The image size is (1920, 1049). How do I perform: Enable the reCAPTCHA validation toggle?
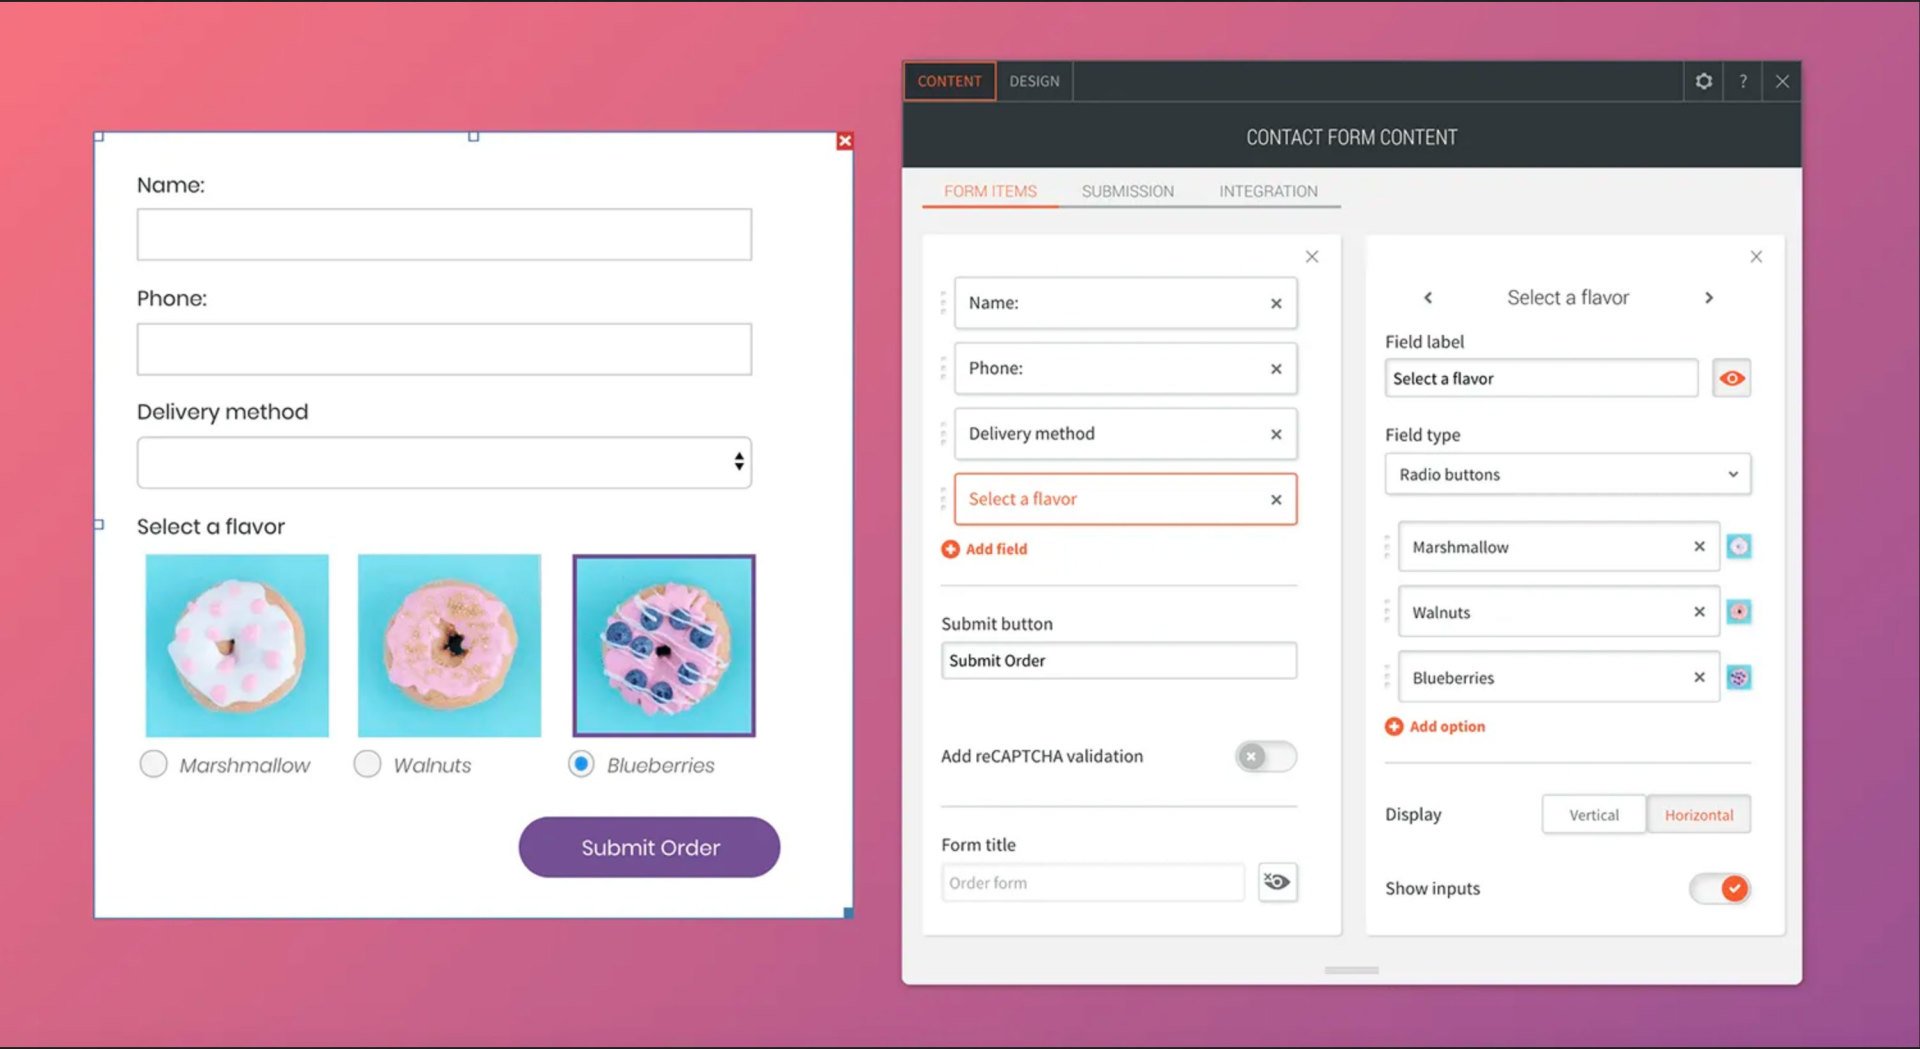click(1265, 757)
